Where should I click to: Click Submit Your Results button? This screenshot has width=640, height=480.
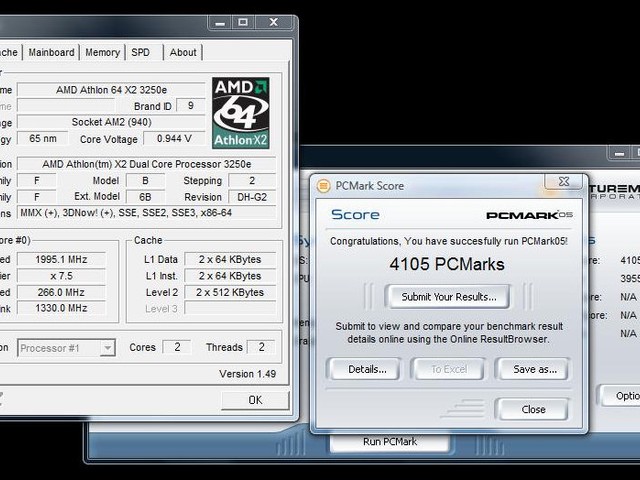pos(448,297)
